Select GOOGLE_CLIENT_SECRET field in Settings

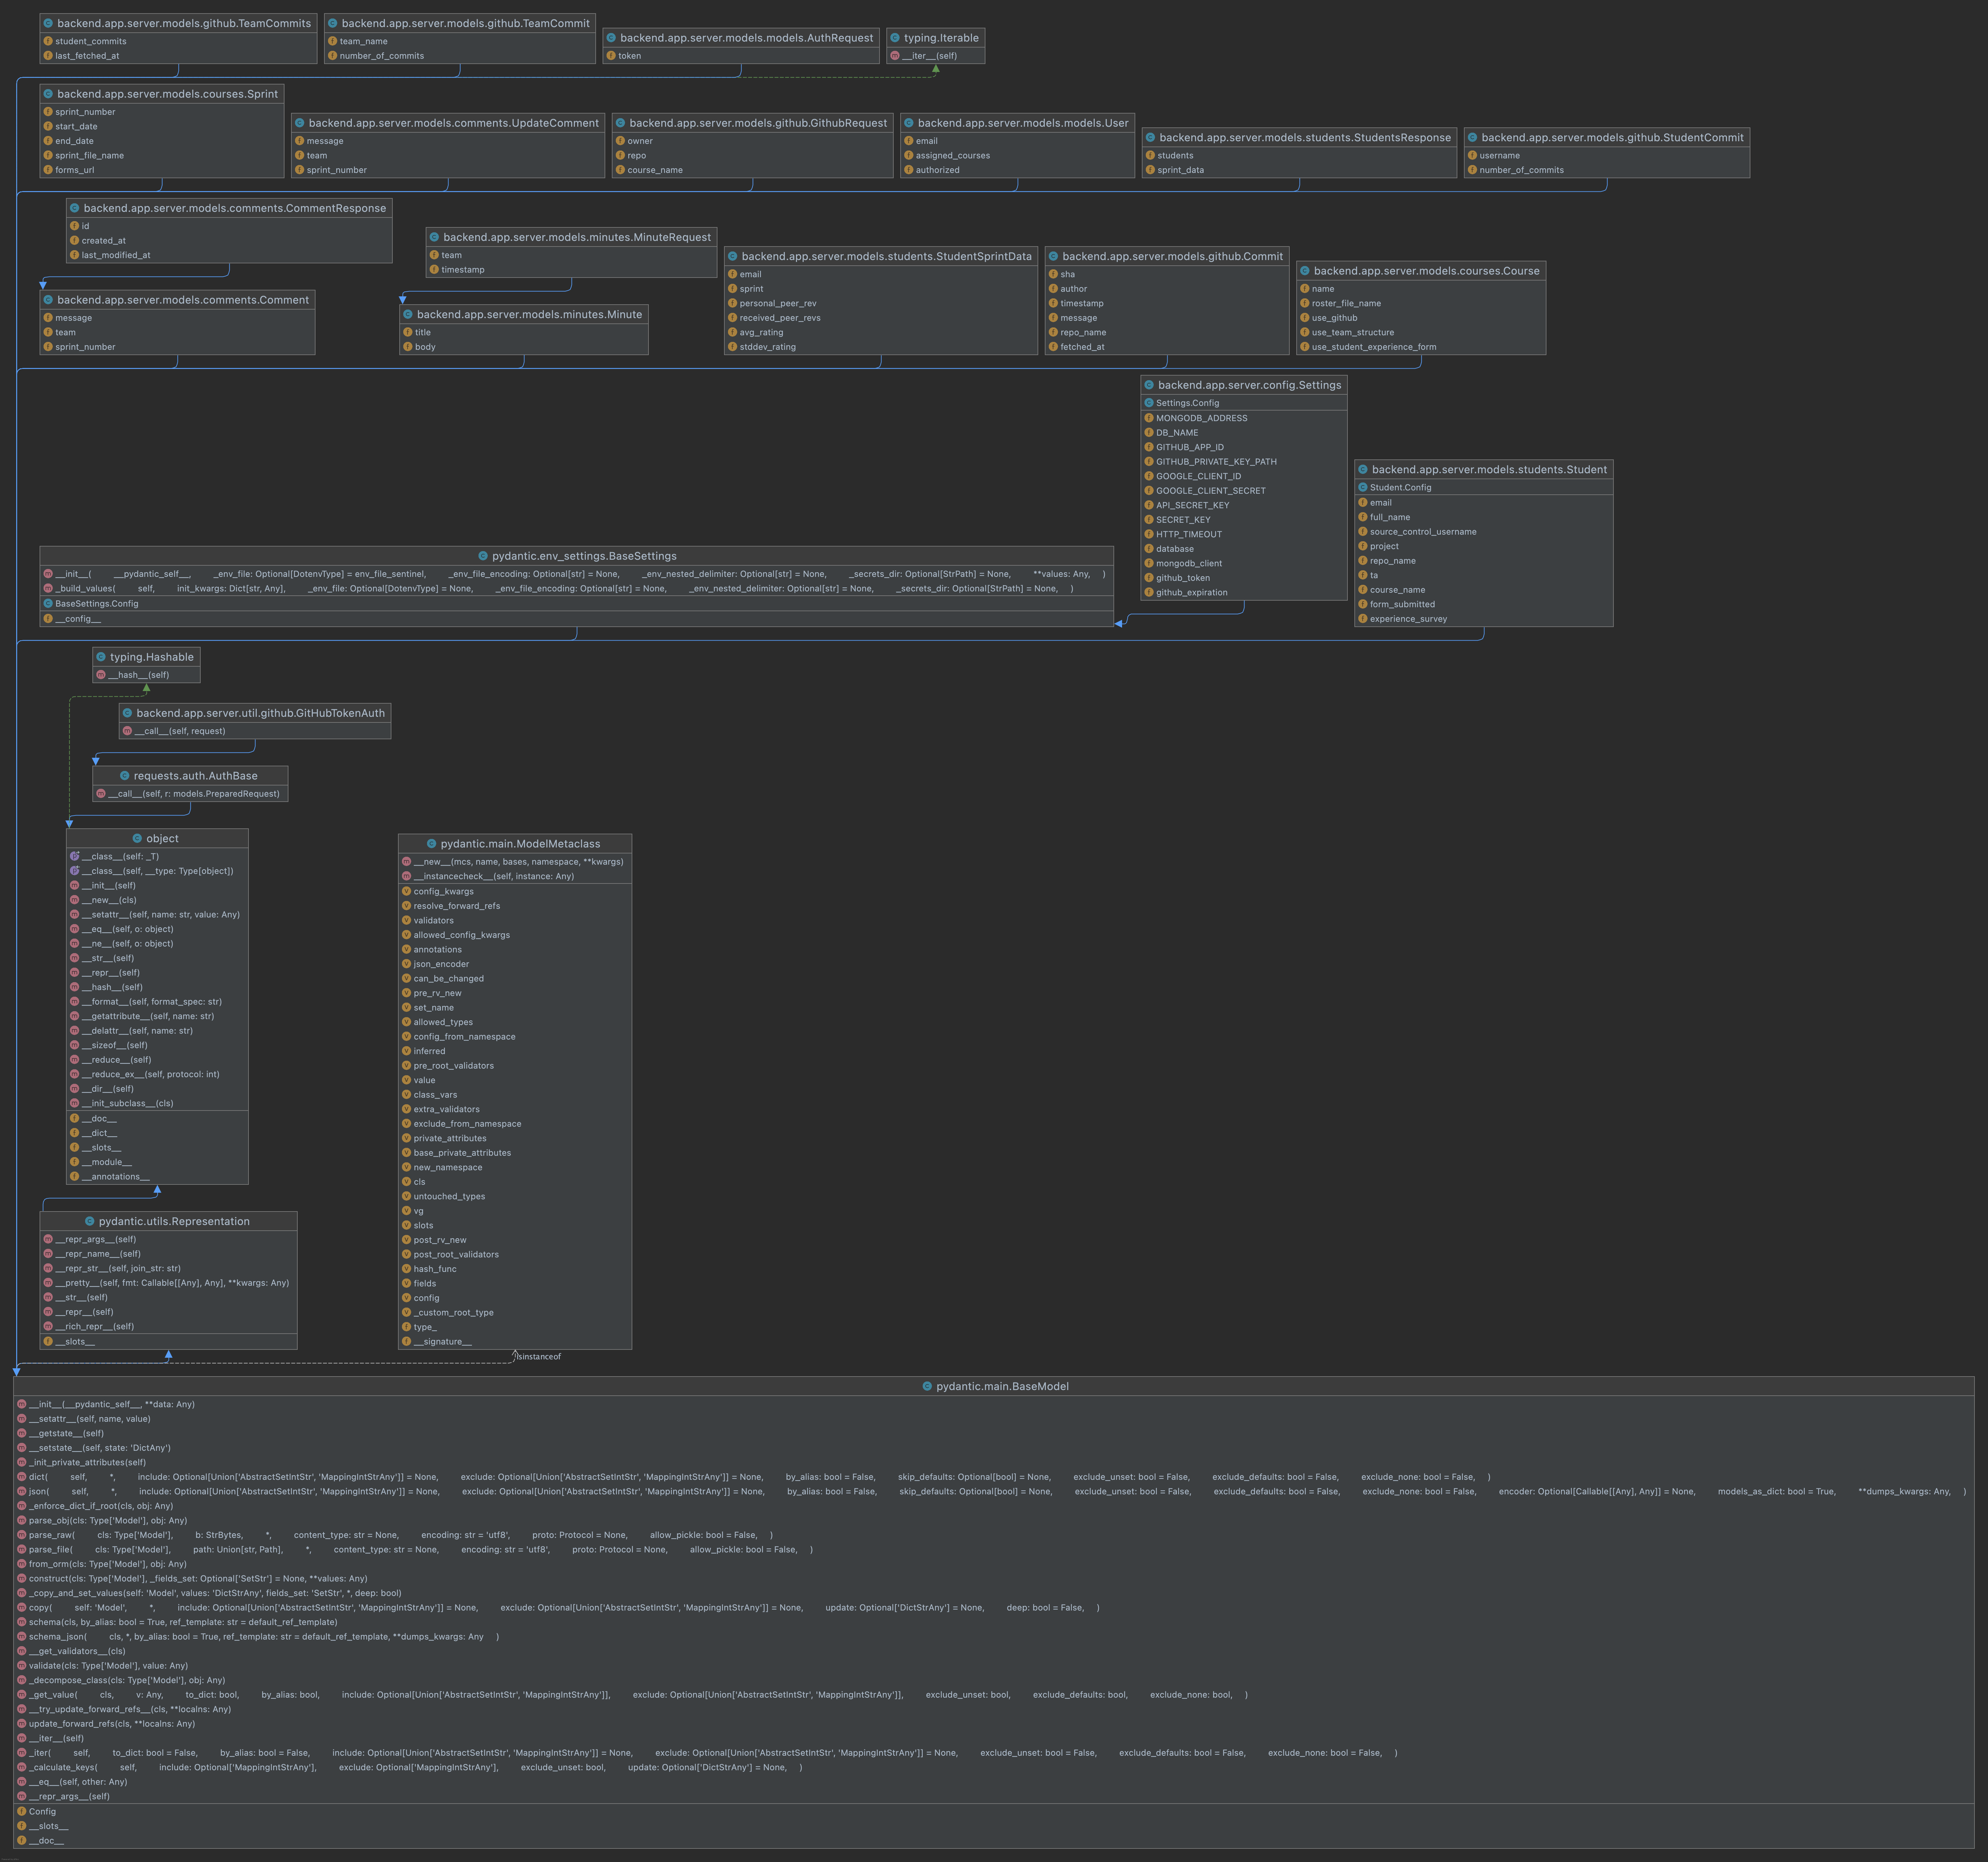click(x=1211, y=491)
